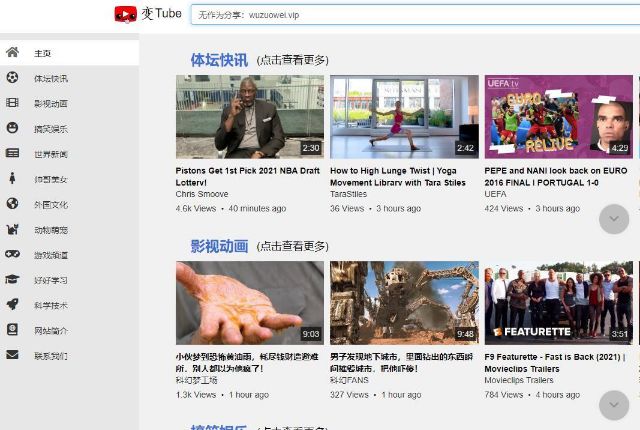Viewport: 640px width, 430px height.
Task: Click the smiley face icon for 搞笑娱乐
Action: 12,128
